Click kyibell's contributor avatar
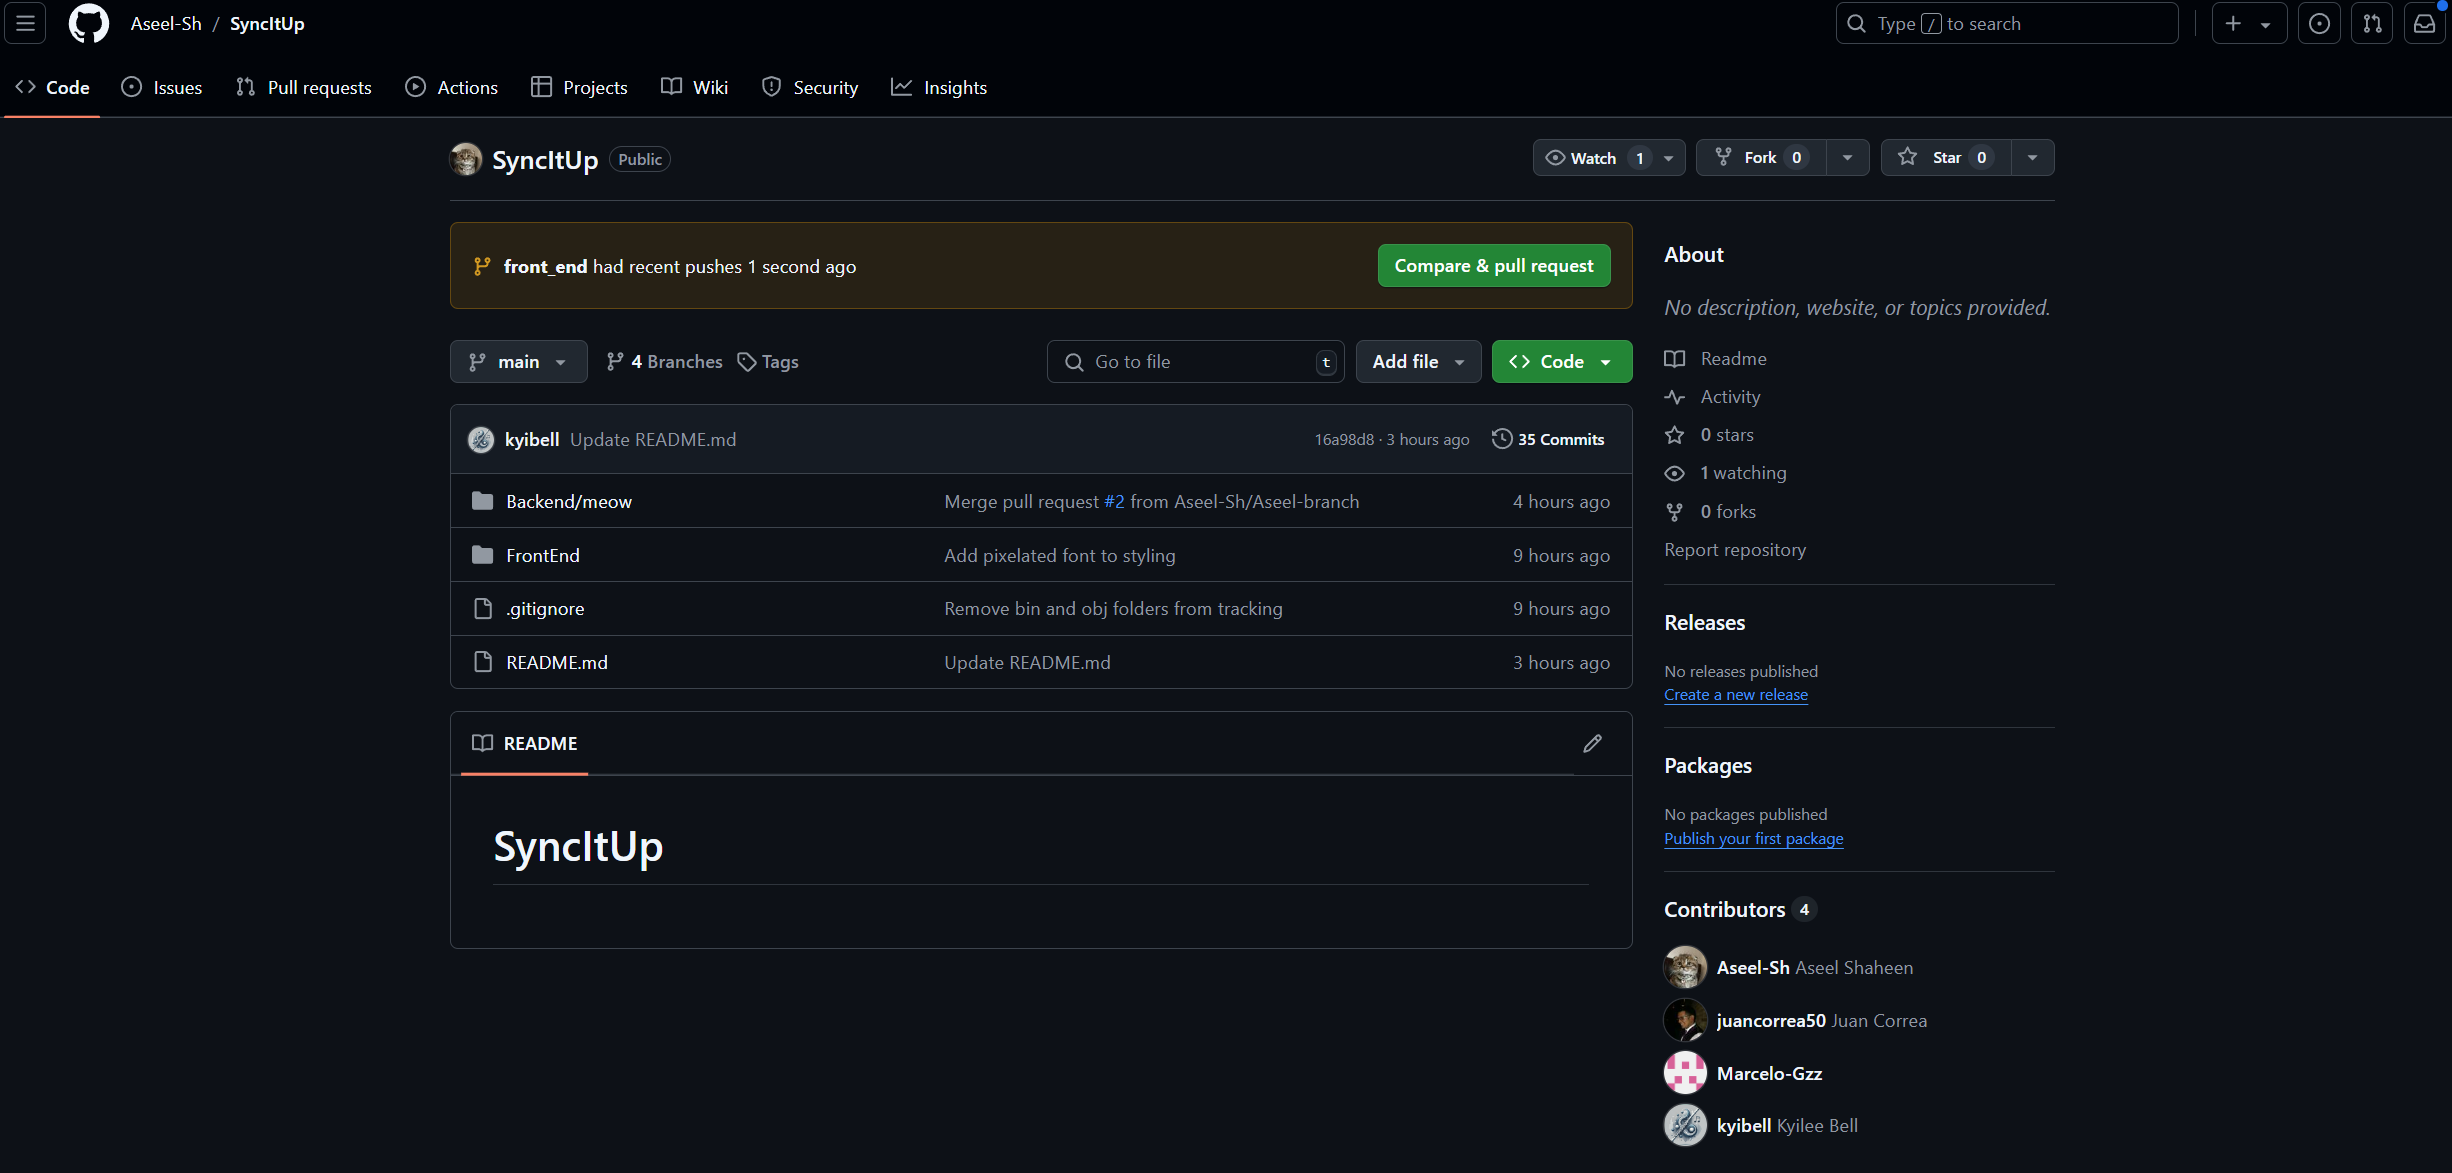This screenshot has width=2452, height=1173. 1685,1125
